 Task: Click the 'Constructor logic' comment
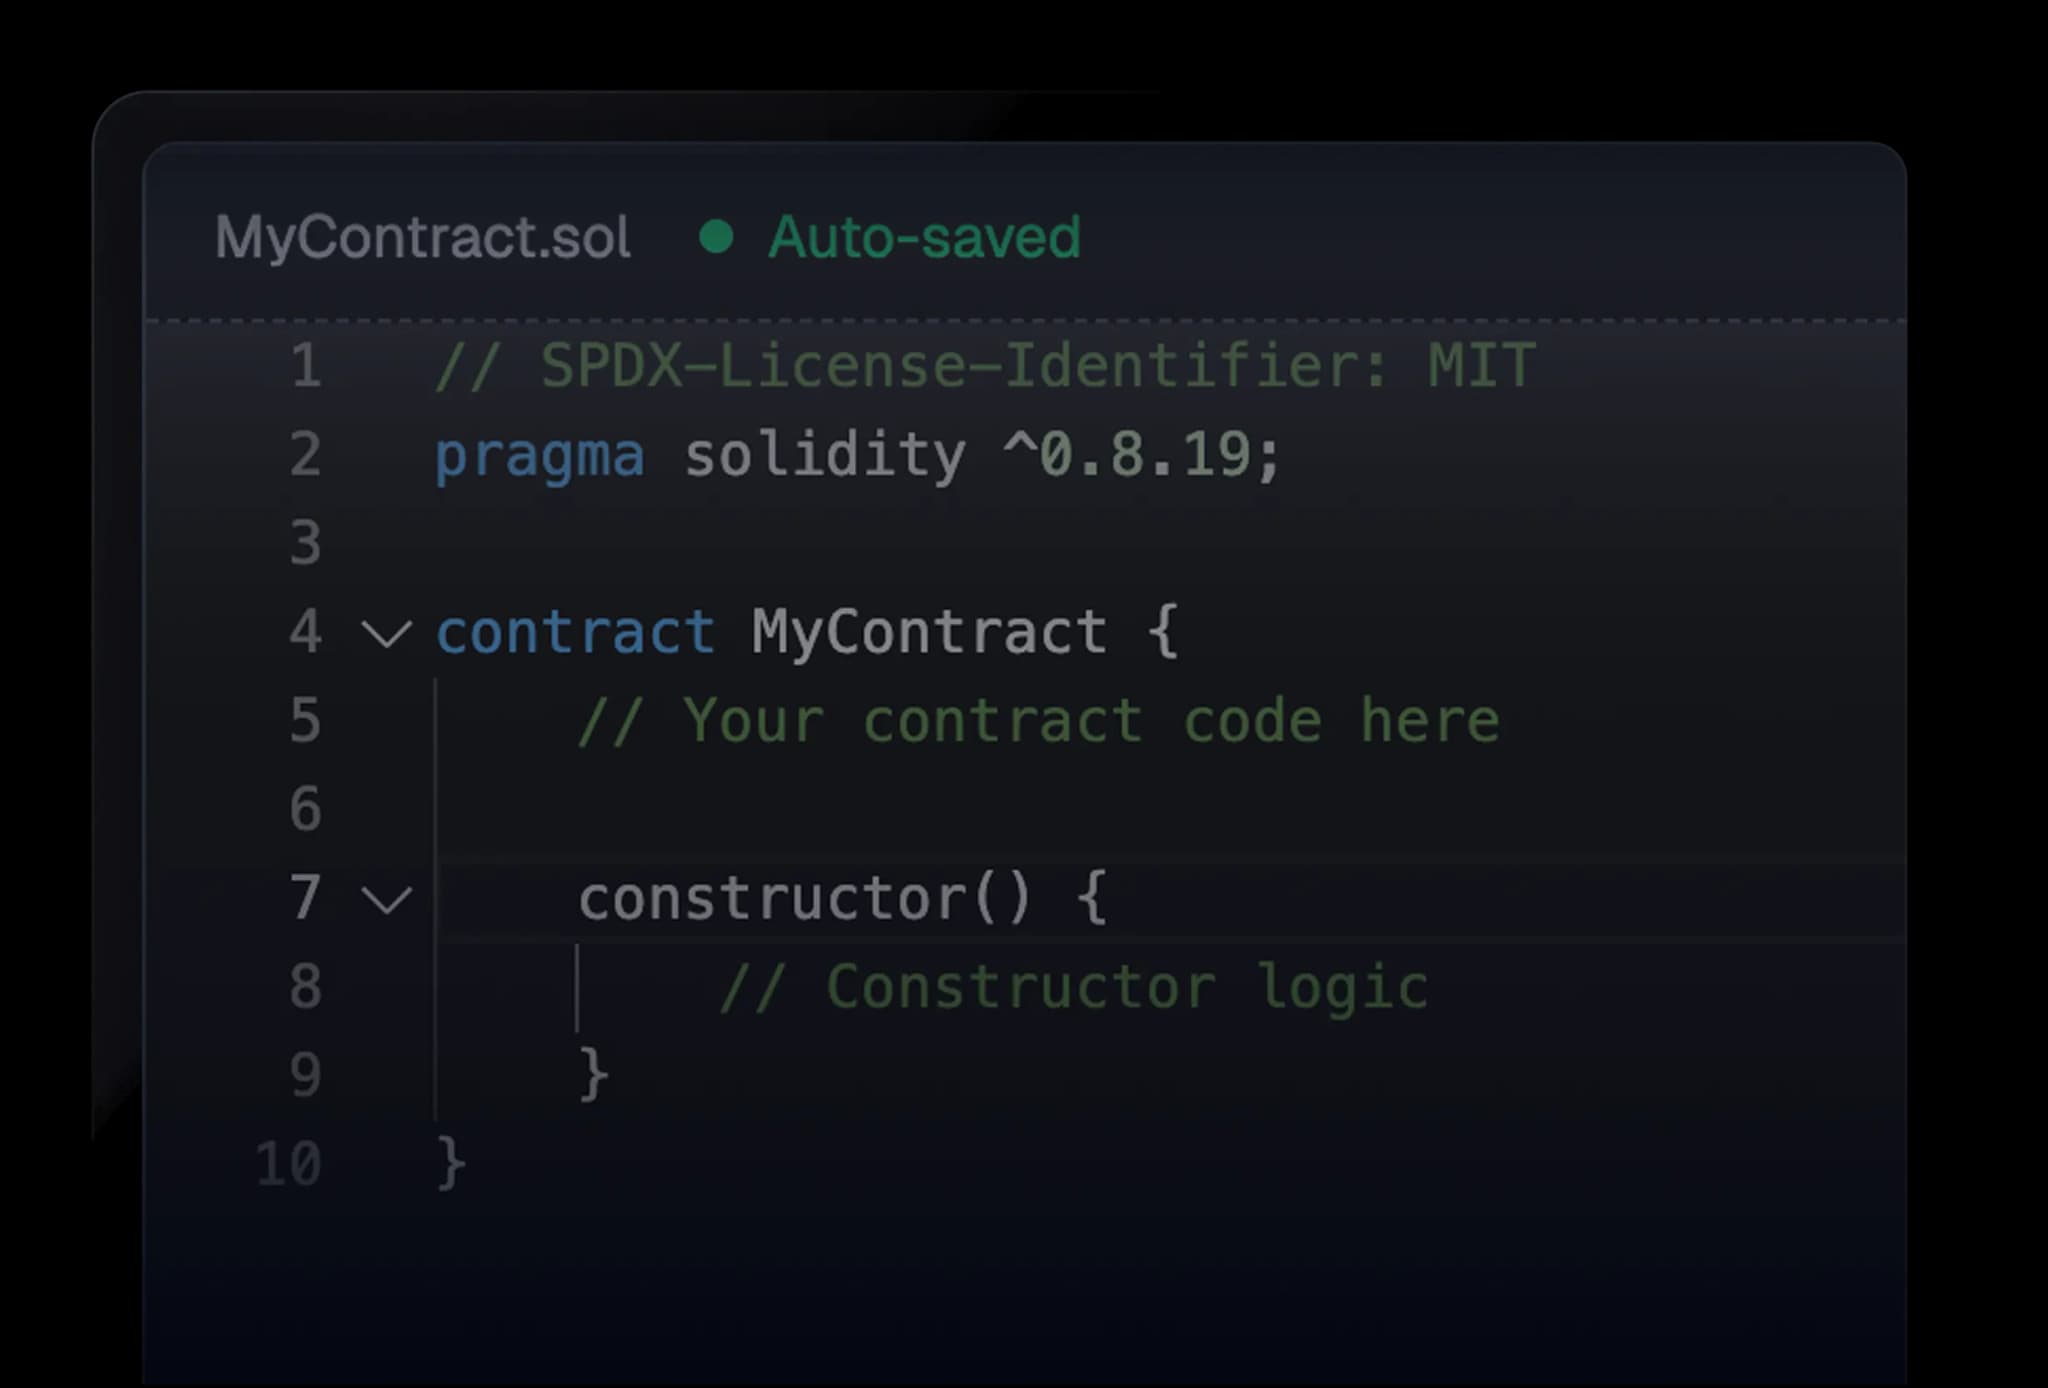1074,988
